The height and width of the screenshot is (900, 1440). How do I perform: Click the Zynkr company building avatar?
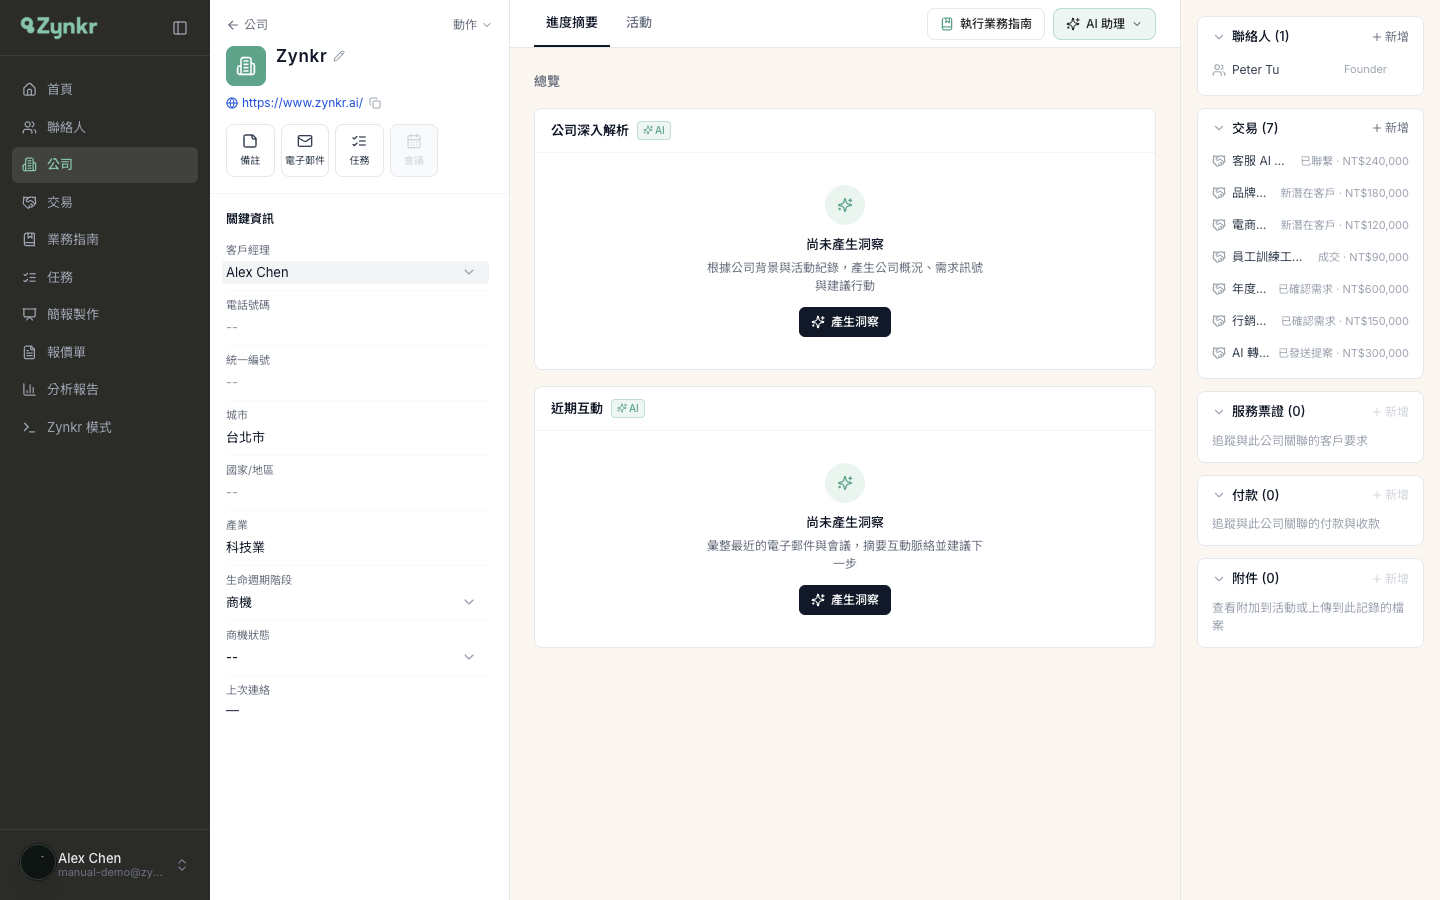point(246,66)
